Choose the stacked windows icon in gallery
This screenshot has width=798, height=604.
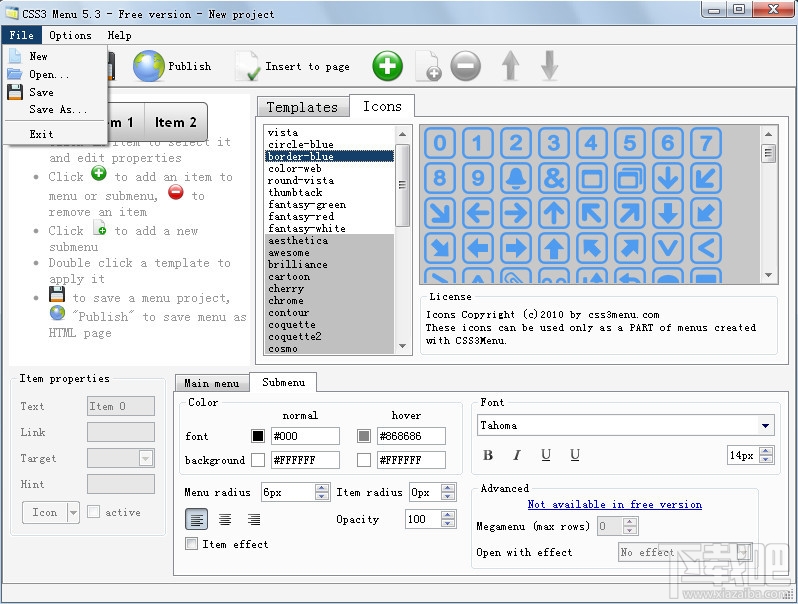point(630,178)
